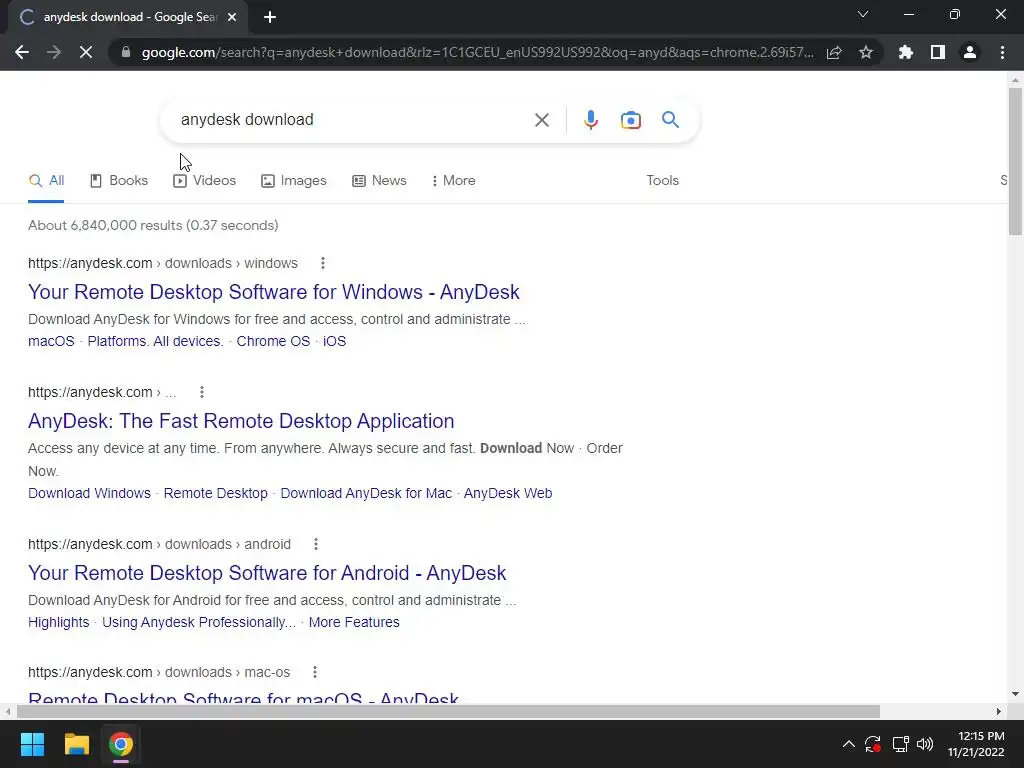Open the volume control in tray
The height and width of the screenshot is (768, 1024).
coord(925,744)
